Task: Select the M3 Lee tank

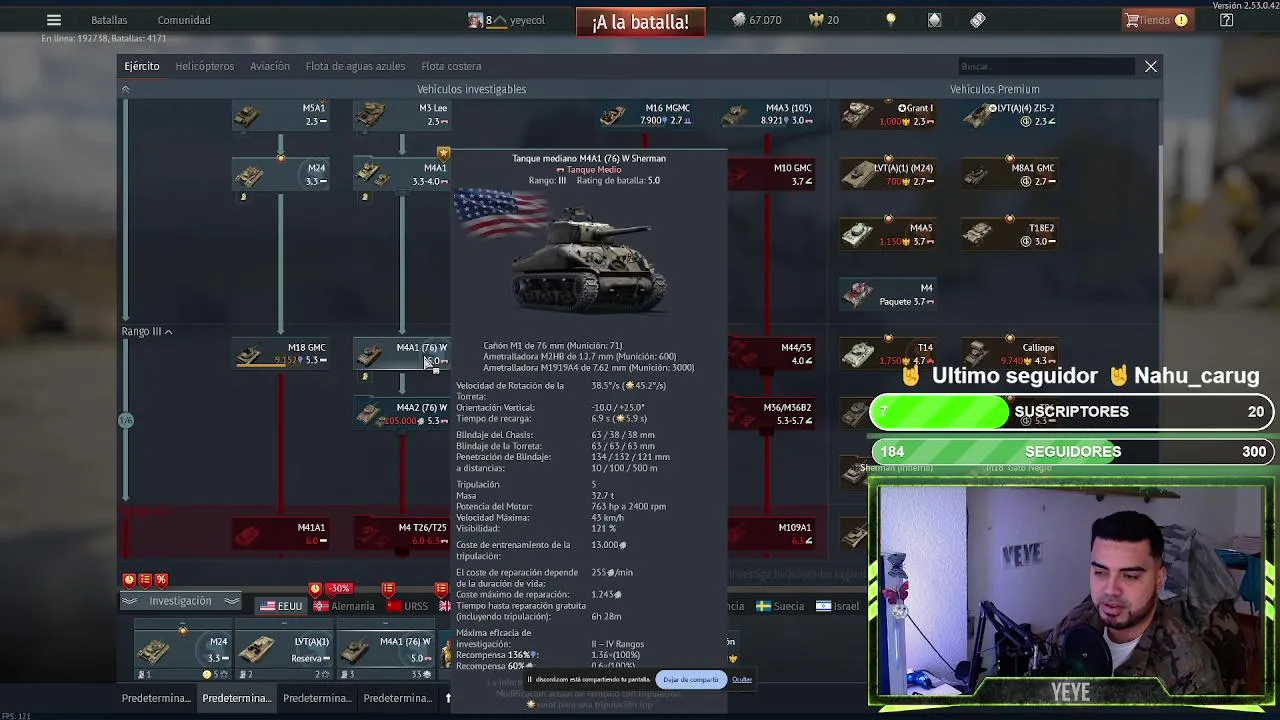Action: (x=402, y=115)
